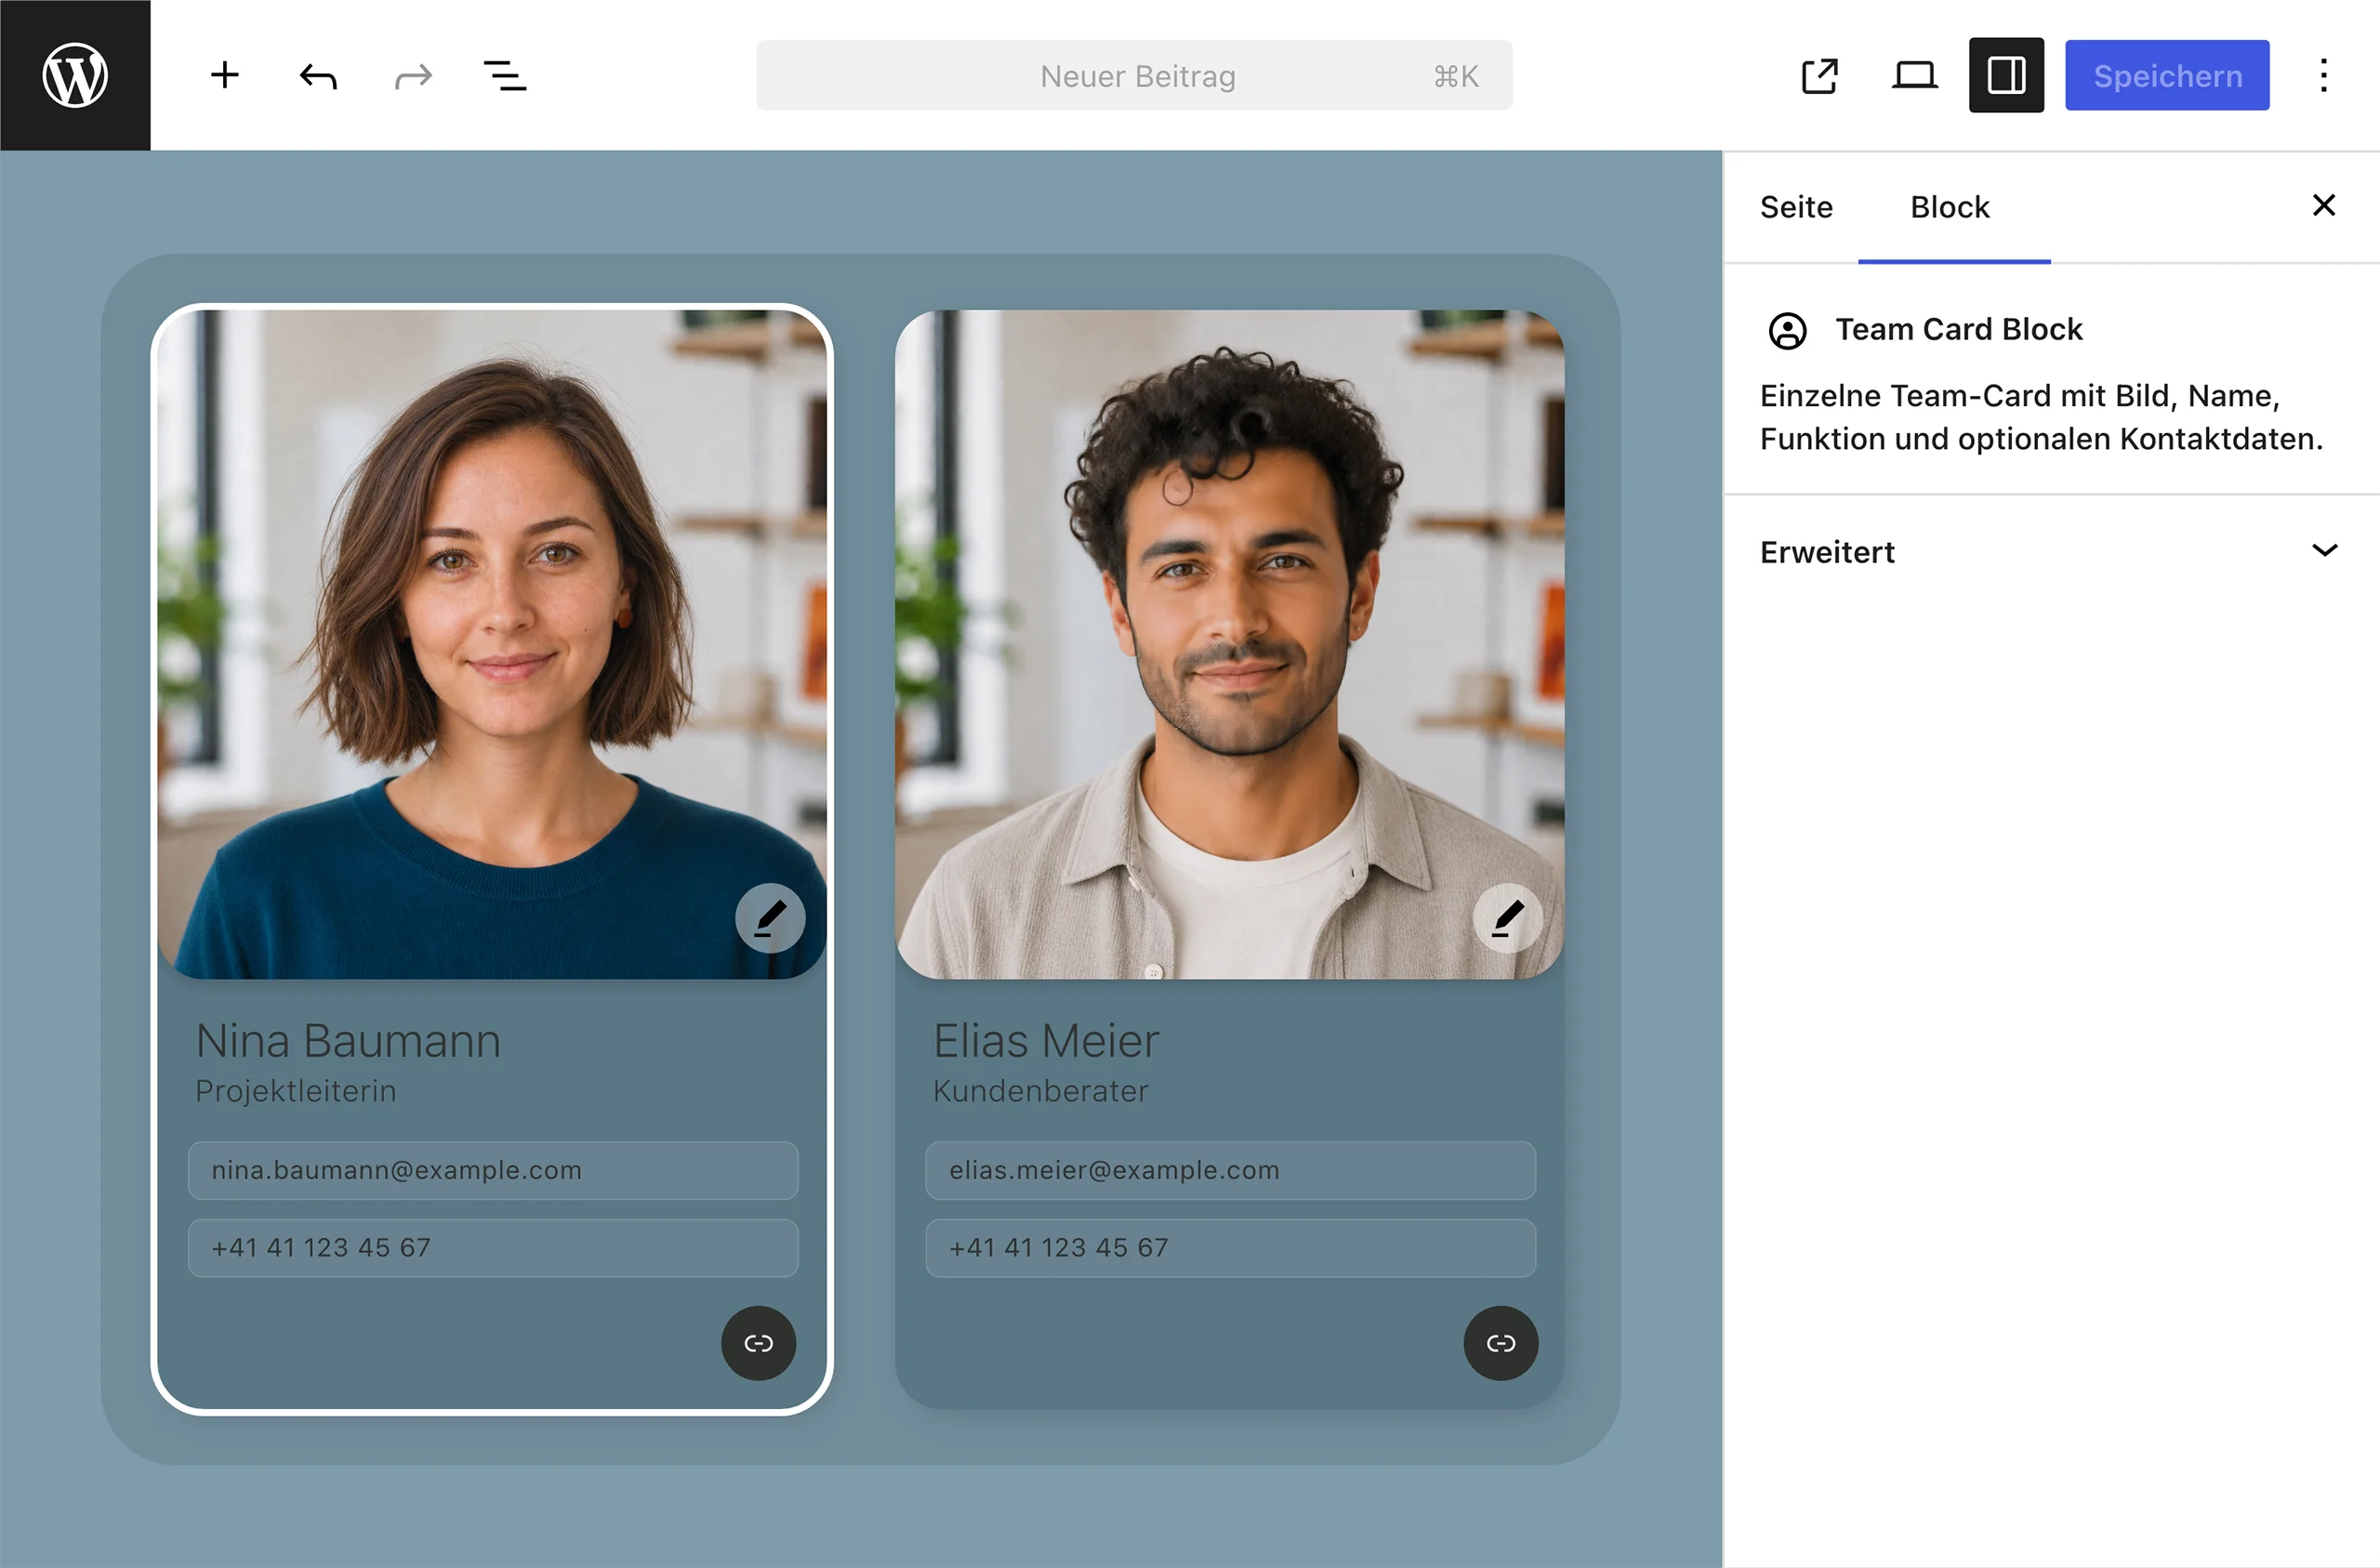The height and width of the screenshot is (1568, 2380).
Task: Redo the last undone change
Action: tap(413, 75)
